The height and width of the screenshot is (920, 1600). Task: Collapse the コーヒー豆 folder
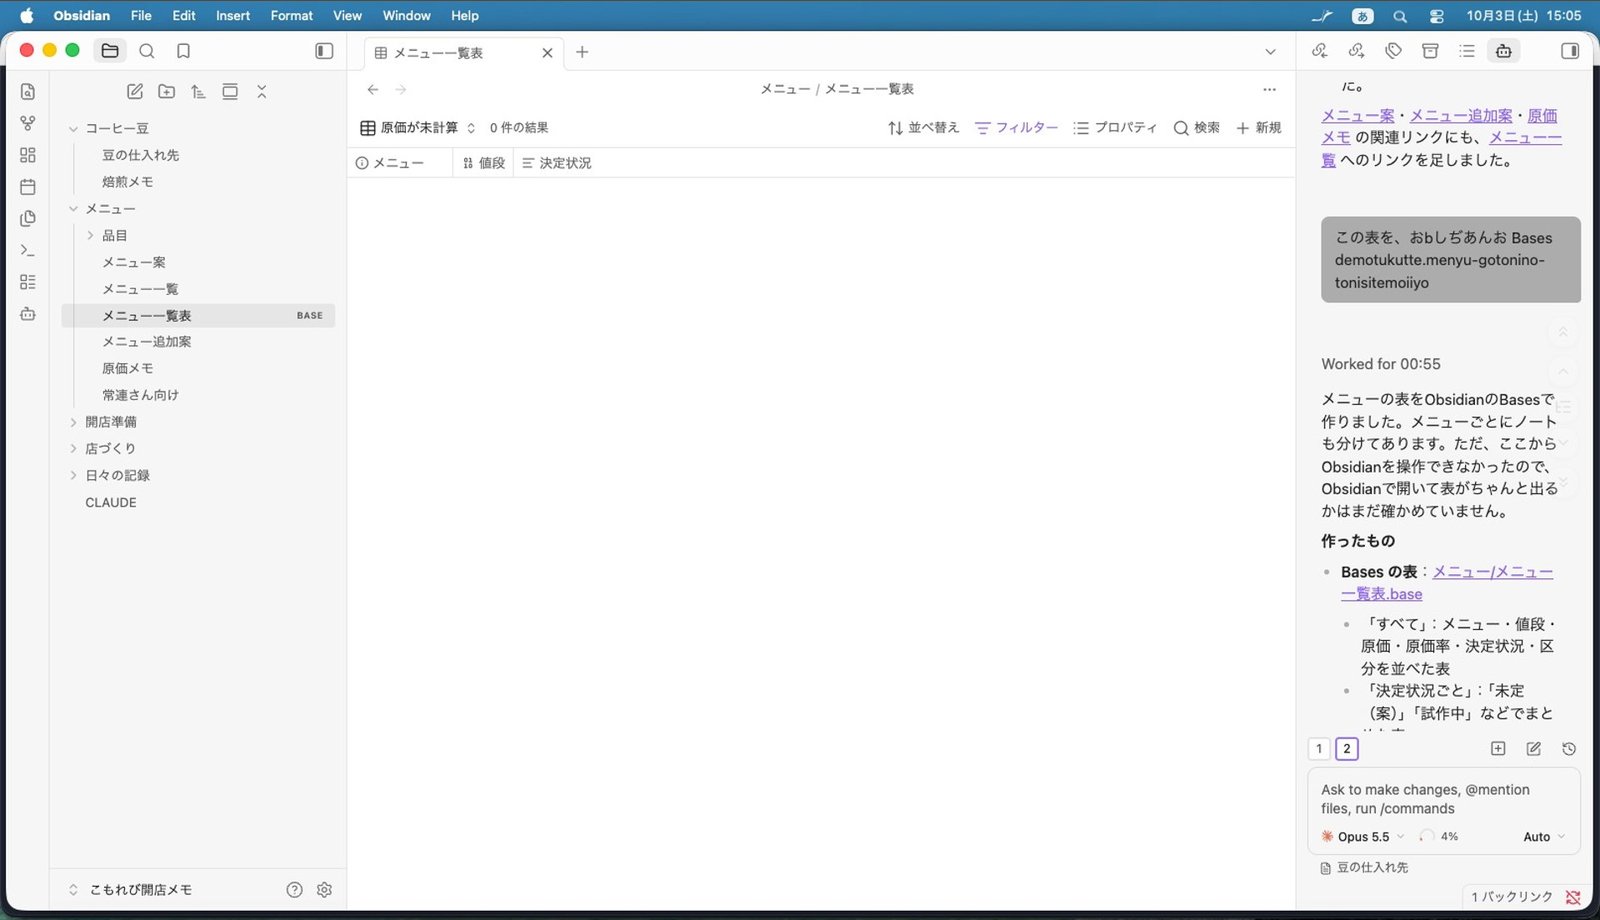coord(73,128)
